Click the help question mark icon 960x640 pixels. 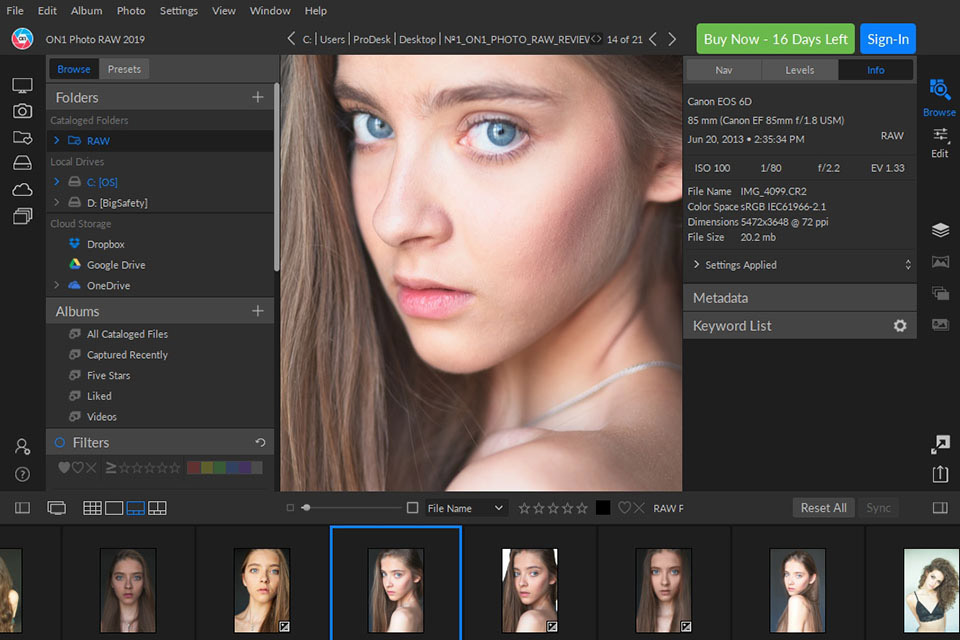pyautogui.click(x=23, y=475)
